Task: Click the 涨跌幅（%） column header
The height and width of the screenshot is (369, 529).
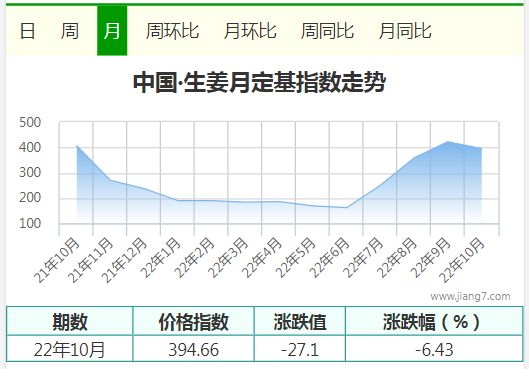Action: pyautogui.click(x=434, y=321)
